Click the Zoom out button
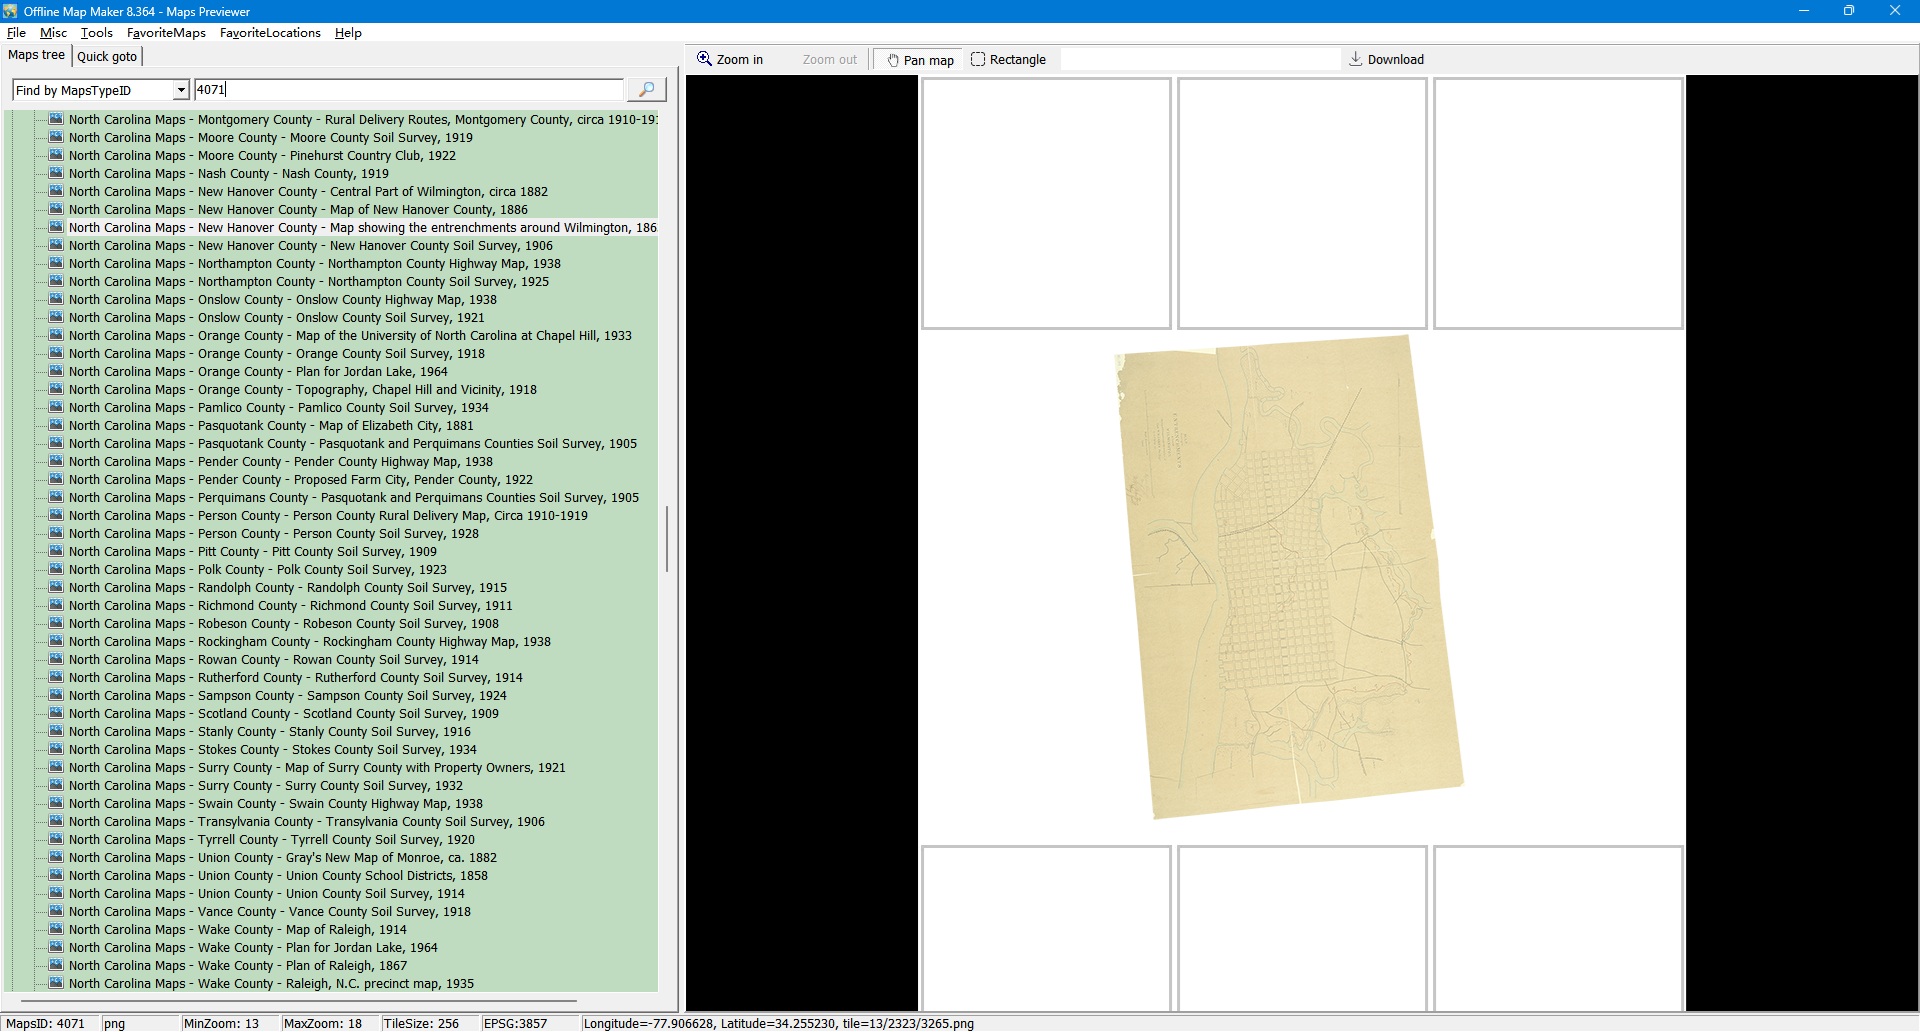The image size is (1920, 1032). pyautogui.click(x=829, y=60)
